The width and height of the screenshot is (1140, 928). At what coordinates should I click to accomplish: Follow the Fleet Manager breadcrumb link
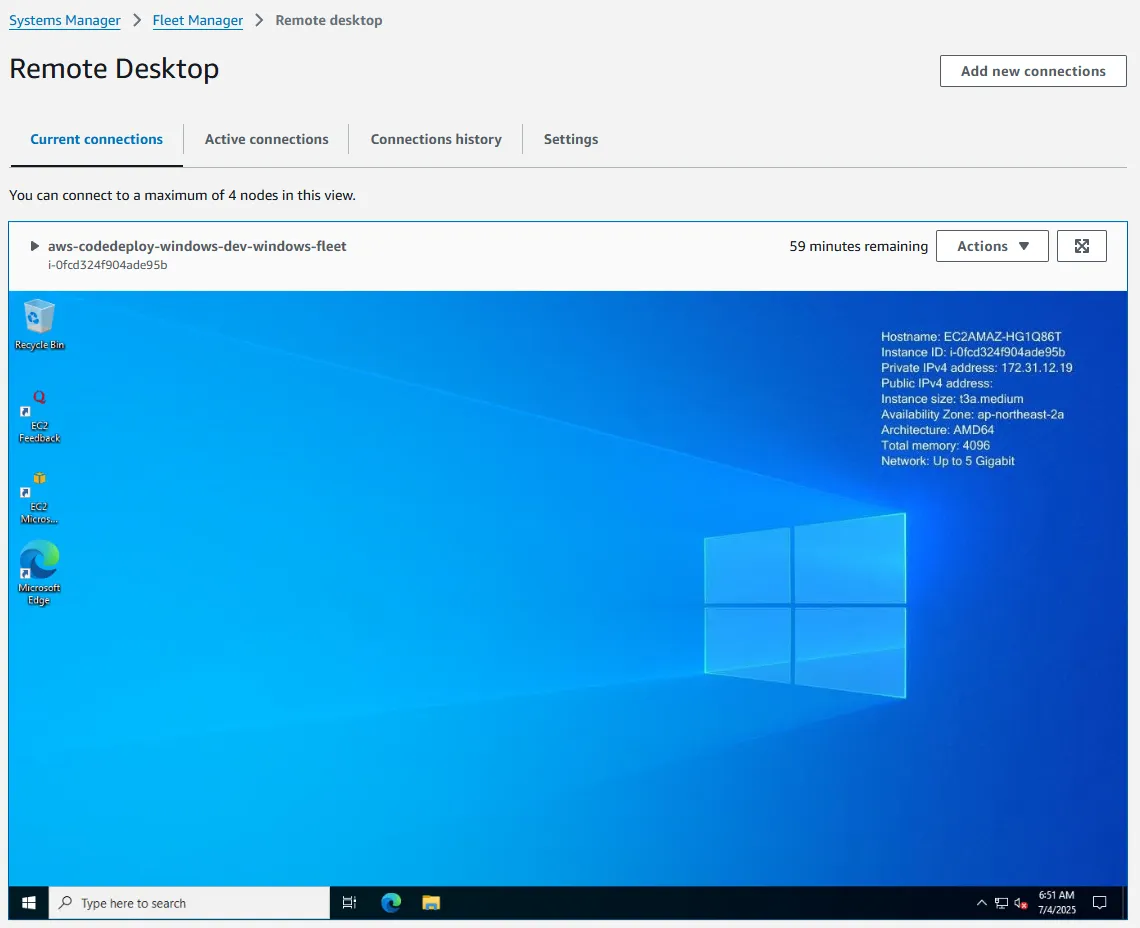coord(197,20)
